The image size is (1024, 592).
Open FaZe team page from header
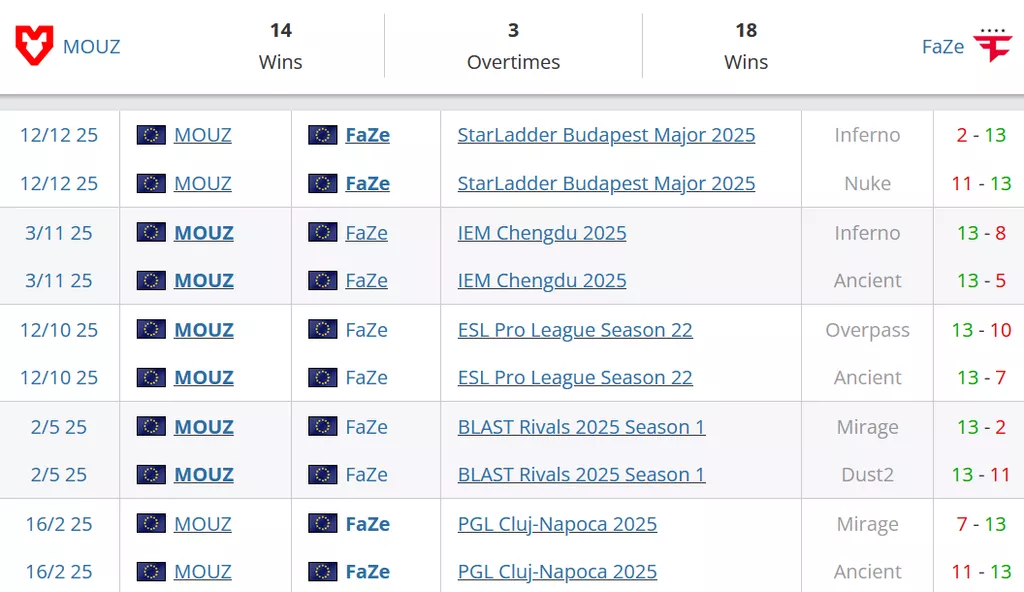[943, 47]
